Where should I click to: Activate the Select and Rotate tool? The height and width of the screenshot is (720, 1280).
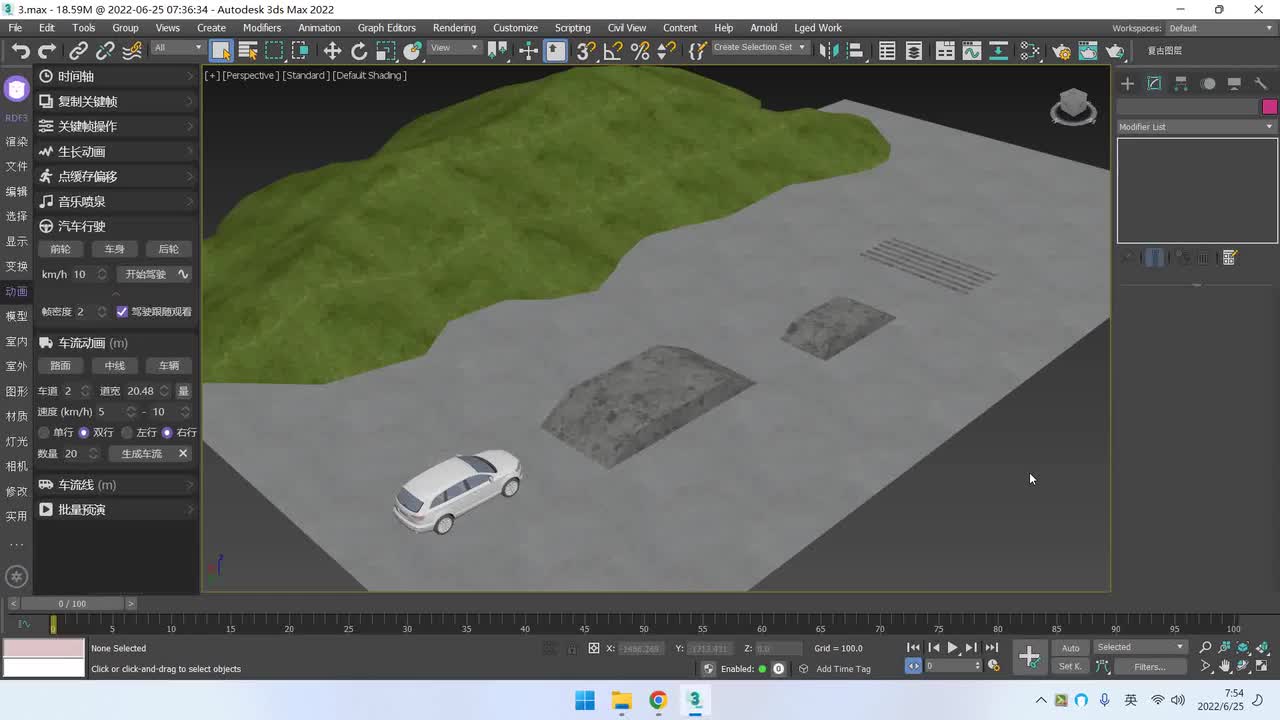359,51
